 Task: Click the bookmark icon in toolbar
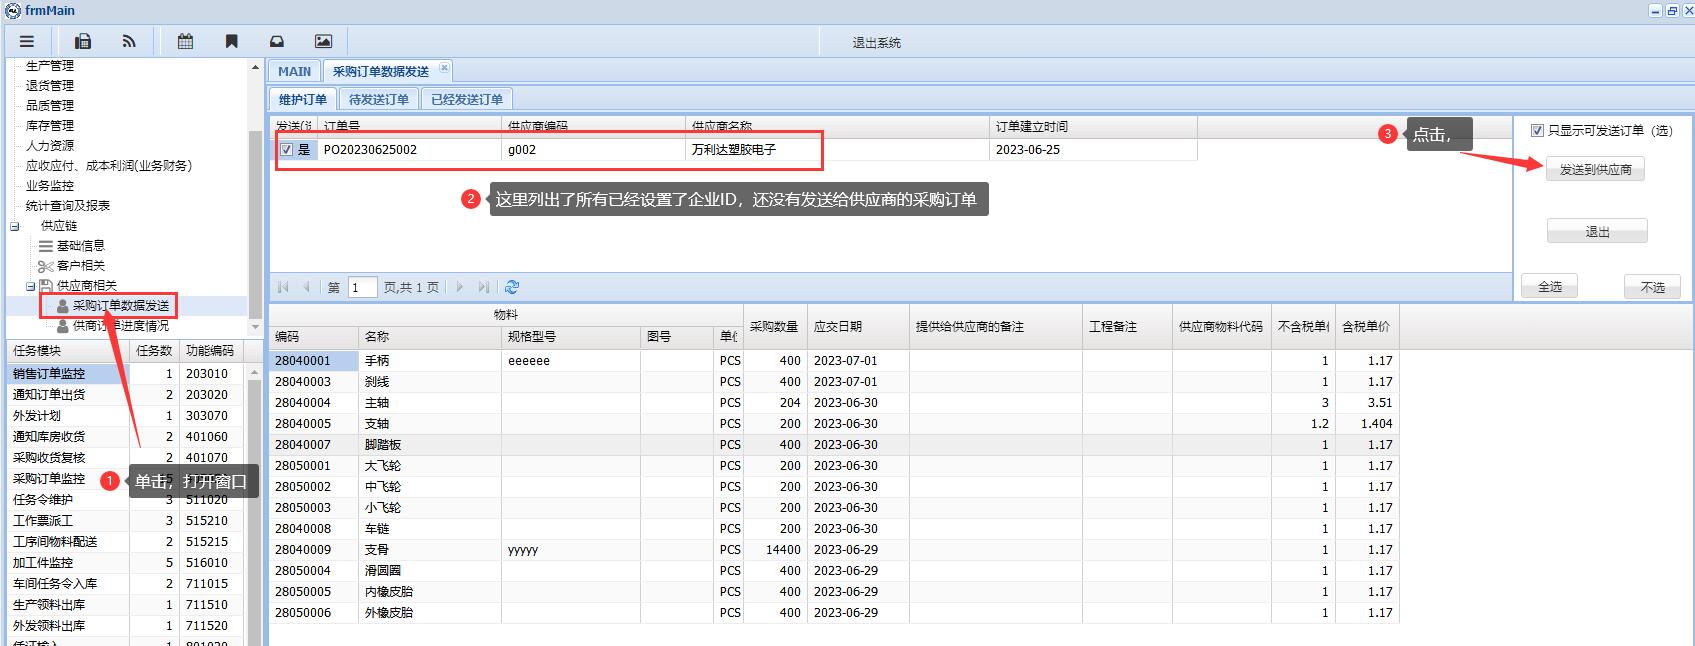point(231,41)
